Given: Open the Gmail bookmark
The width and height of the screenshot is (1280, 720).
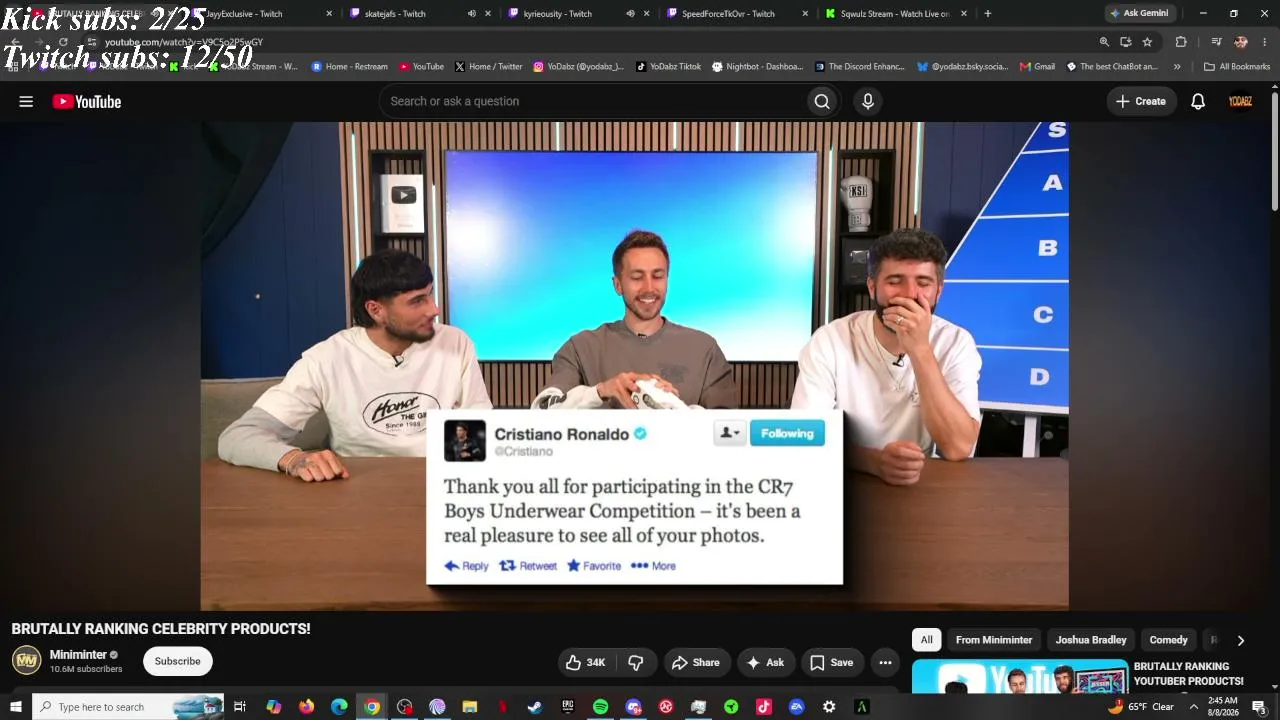Looking at the screenshot, I should [1037, 67].
